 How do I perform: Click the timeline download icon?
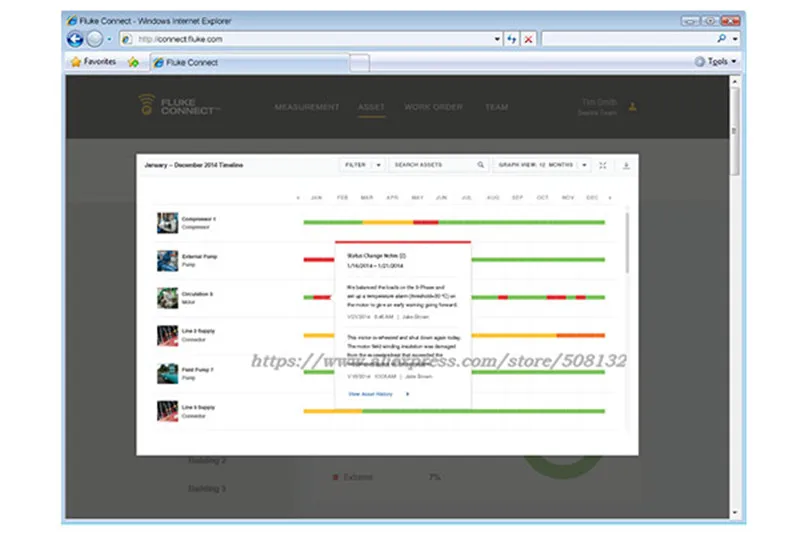click(x=626, y=165)
